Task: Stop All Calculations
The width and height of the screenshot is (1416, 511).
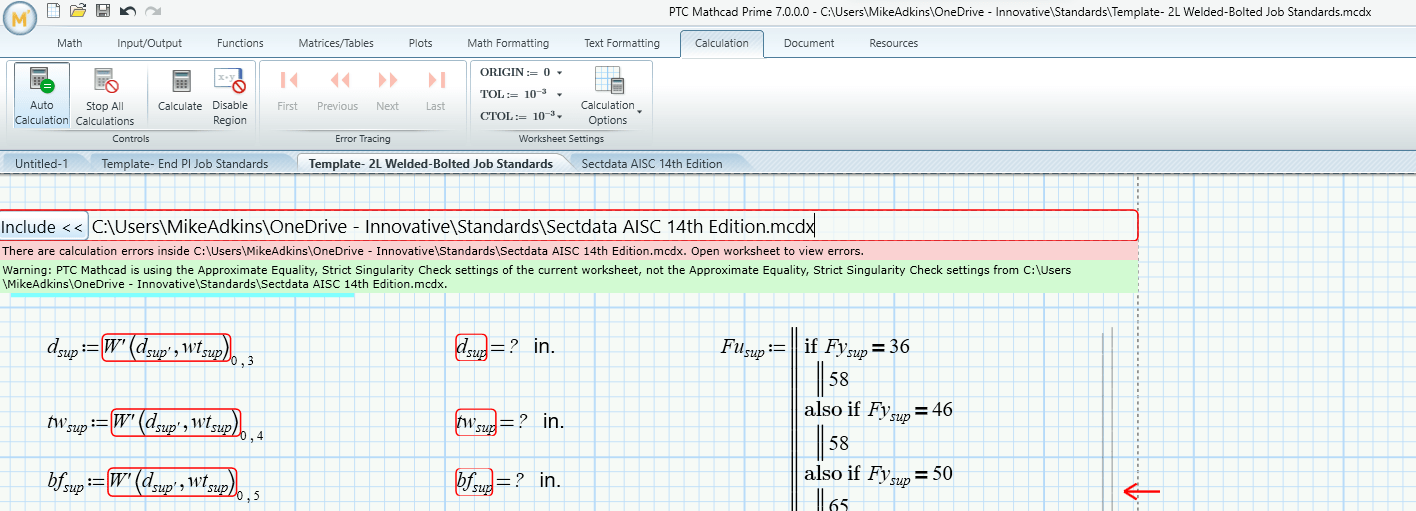Action: coord(104,96)
